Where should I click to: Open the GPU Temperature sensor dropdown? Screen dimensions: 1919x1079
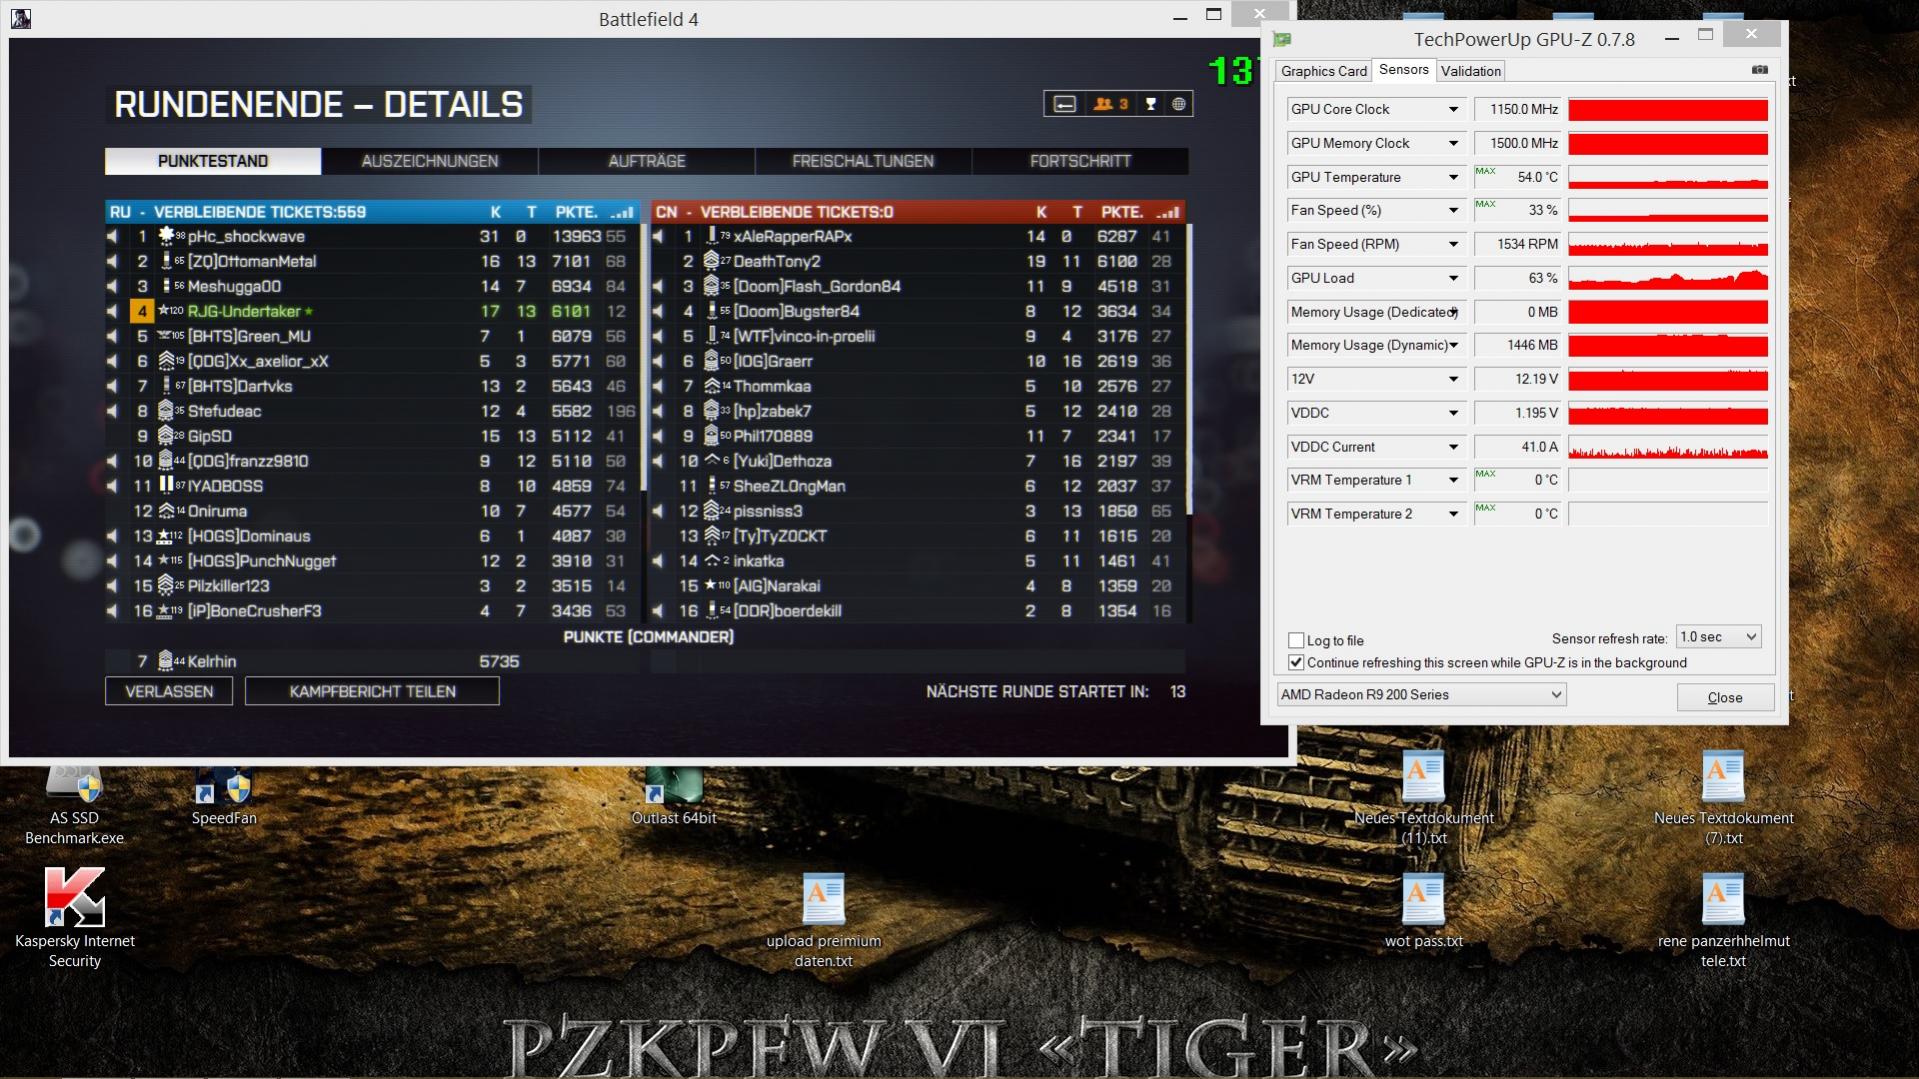[1453, 178]
